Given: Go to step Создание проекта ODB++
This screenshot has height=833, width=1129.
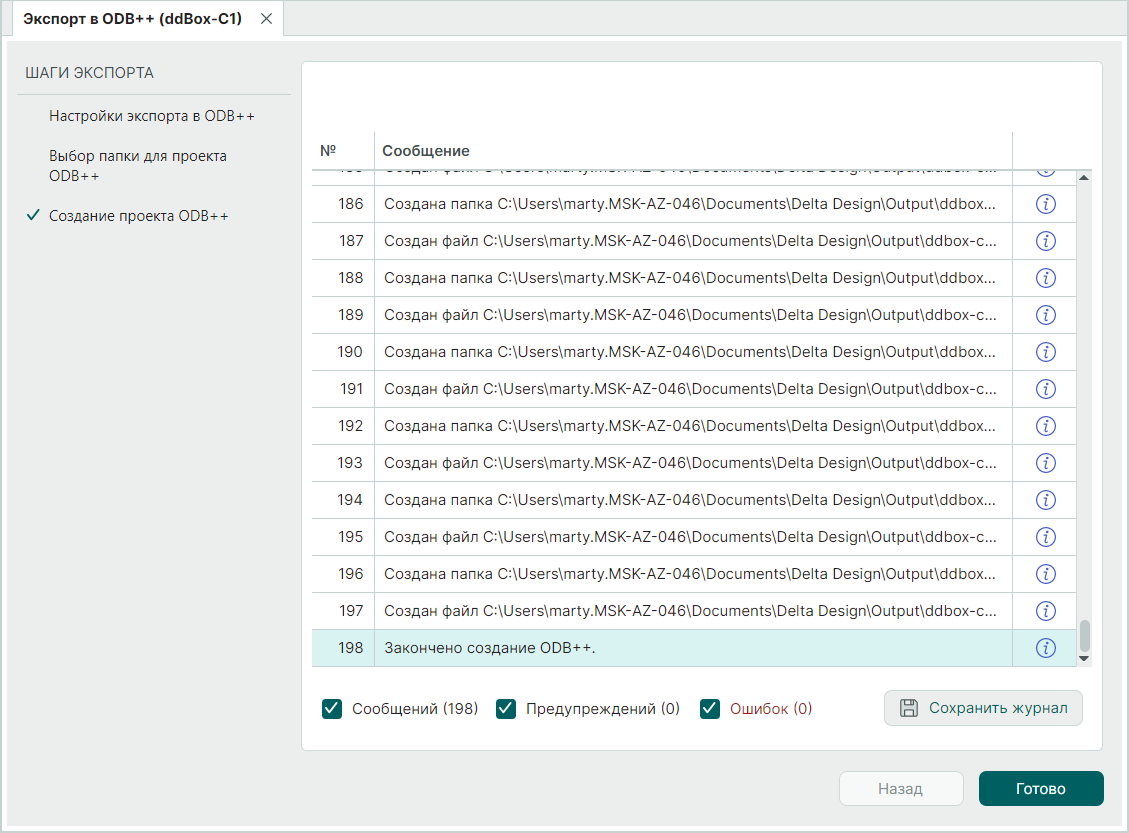Looking at the screenshot, I should pos(138,216).
